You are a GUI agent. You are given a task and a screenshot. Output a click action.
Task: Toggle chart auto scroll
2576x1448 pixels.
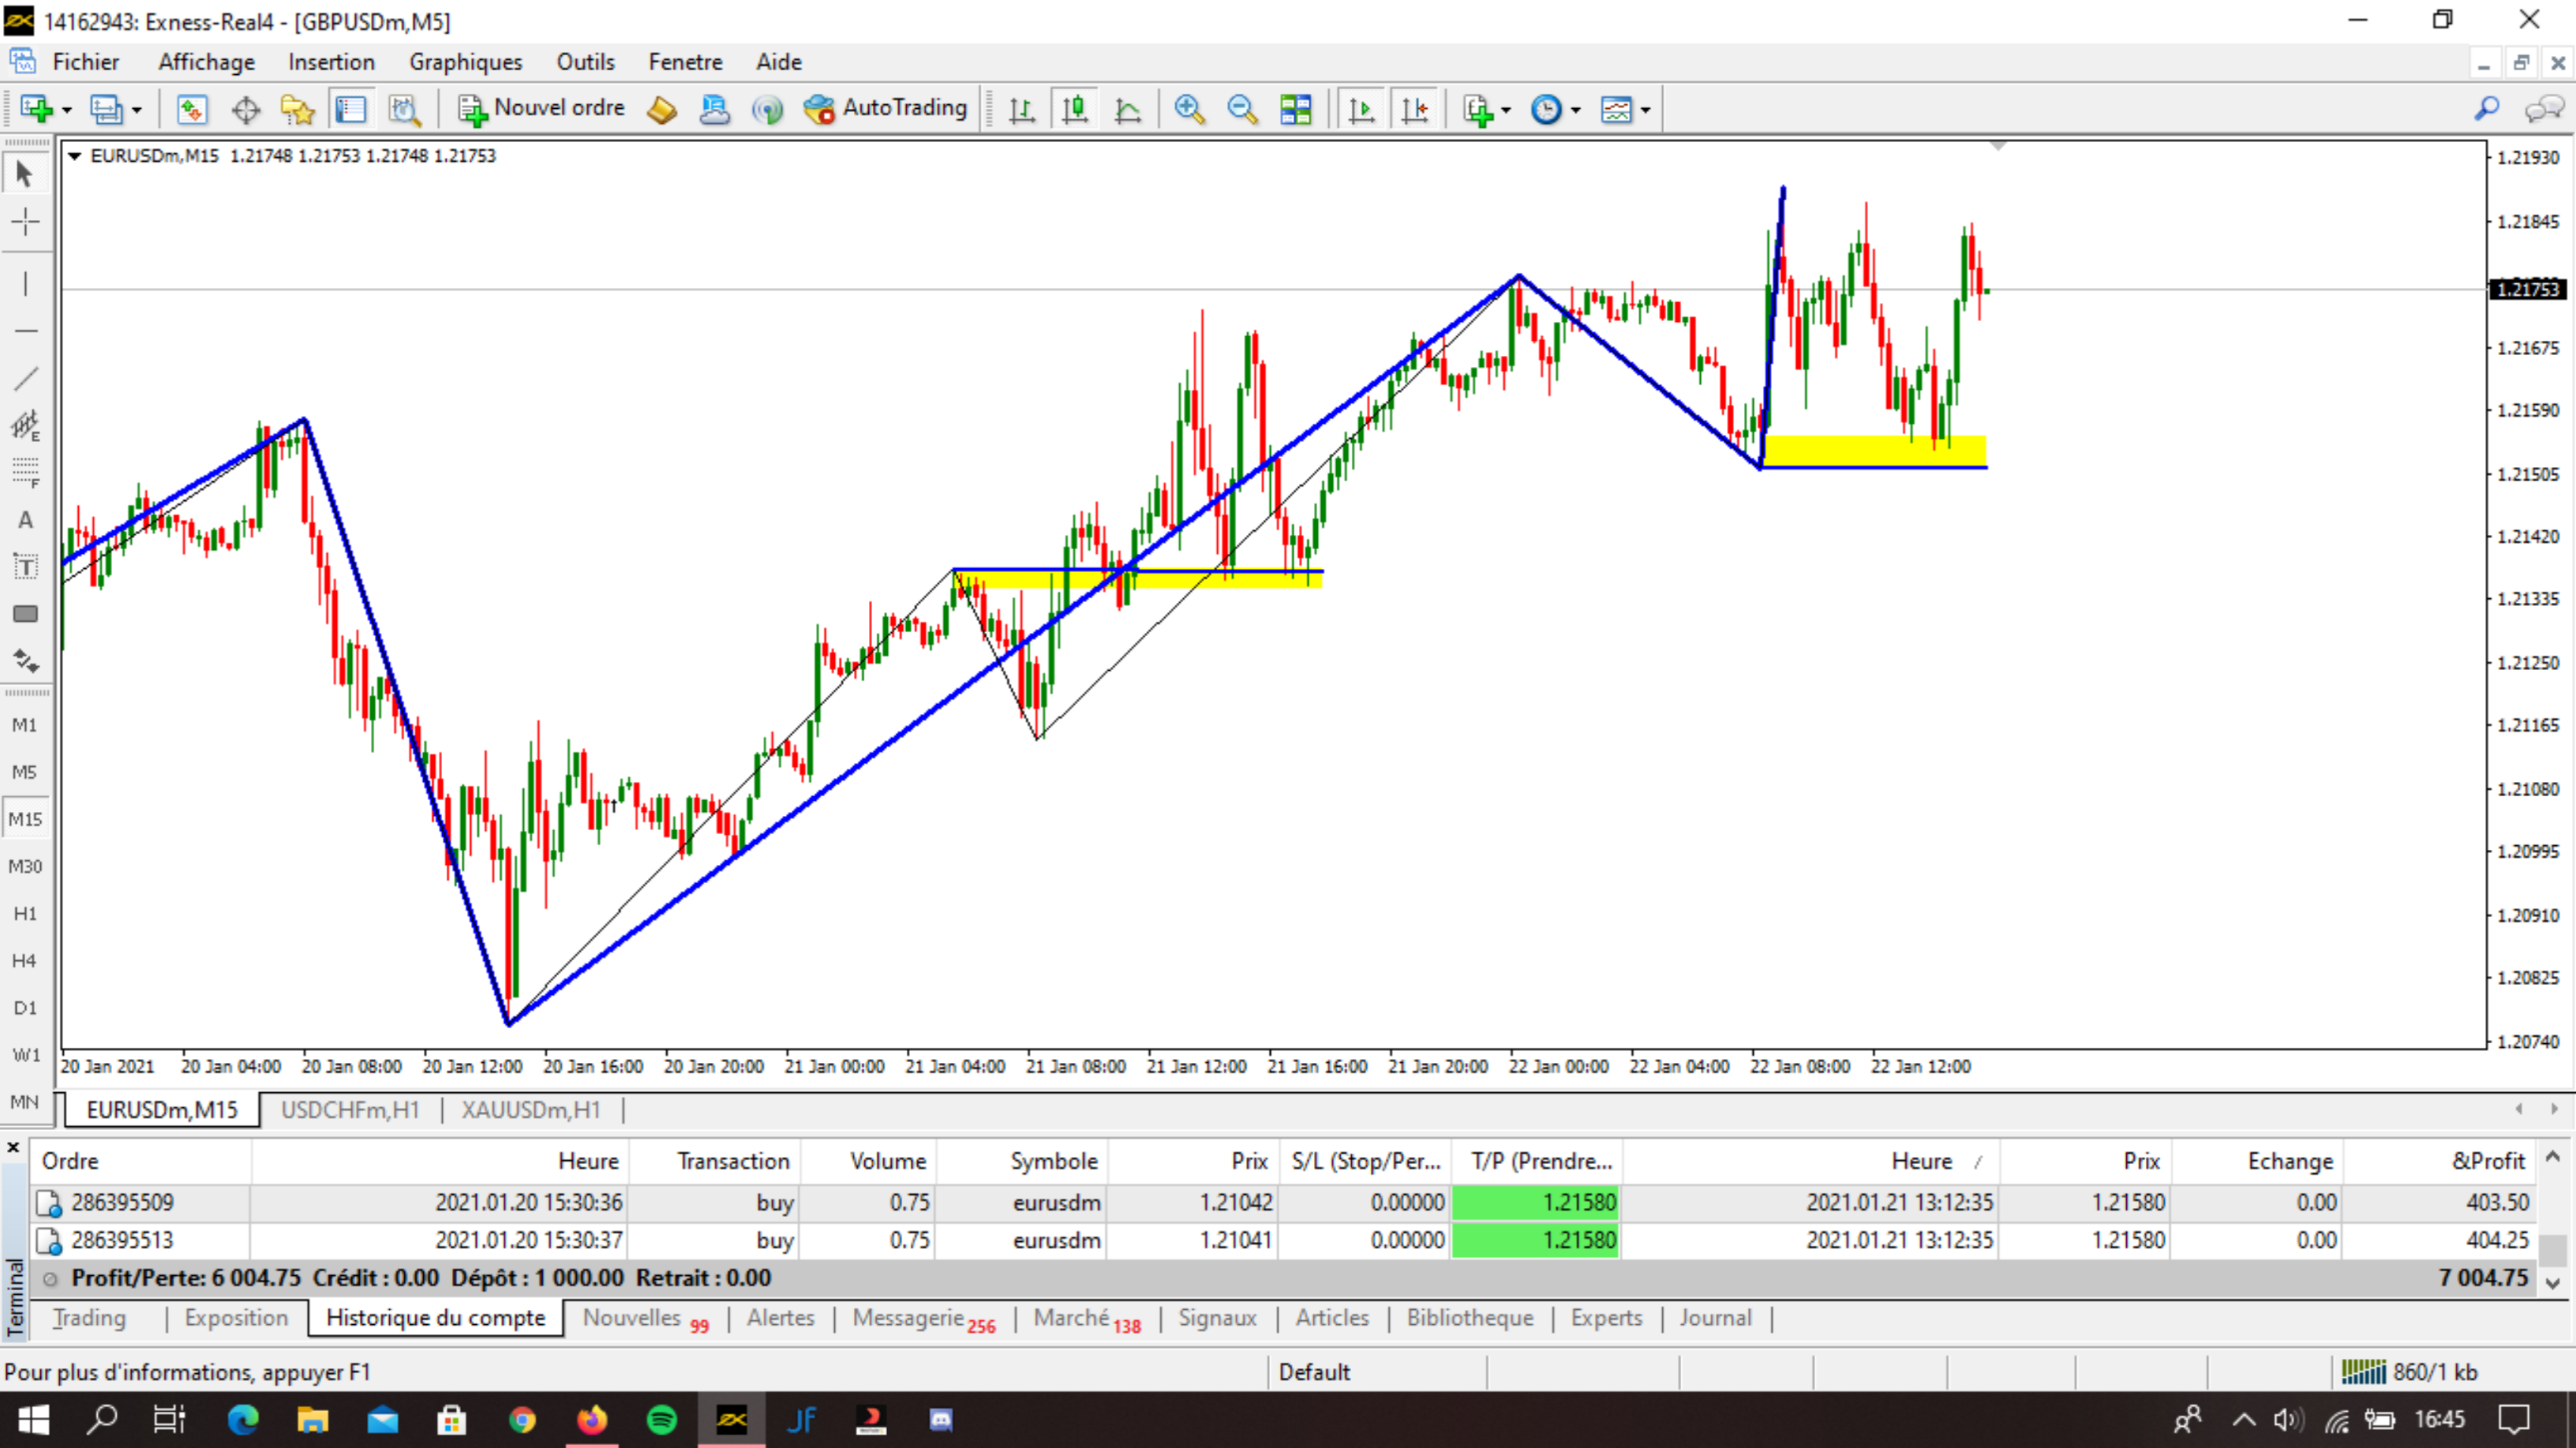(x=1361, y=108)
